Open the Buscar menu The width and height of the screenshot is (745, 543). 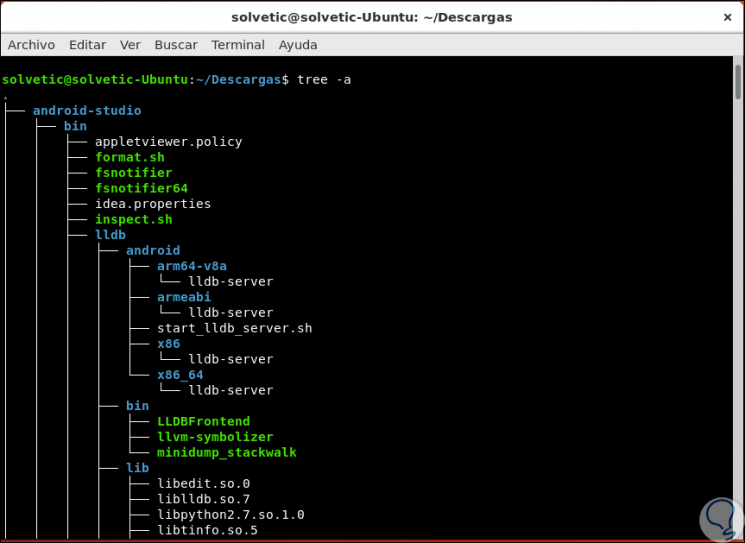(176, 45)
